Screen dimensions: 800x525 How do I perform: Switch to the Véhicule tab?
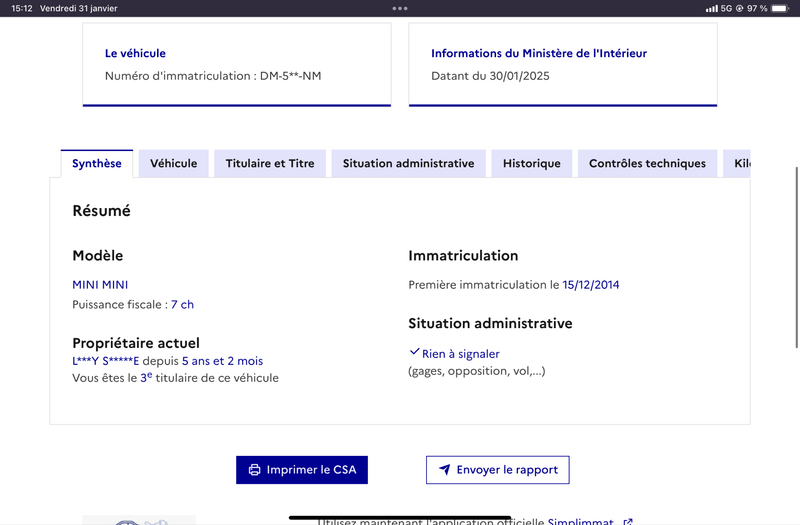tap(173, 163)
